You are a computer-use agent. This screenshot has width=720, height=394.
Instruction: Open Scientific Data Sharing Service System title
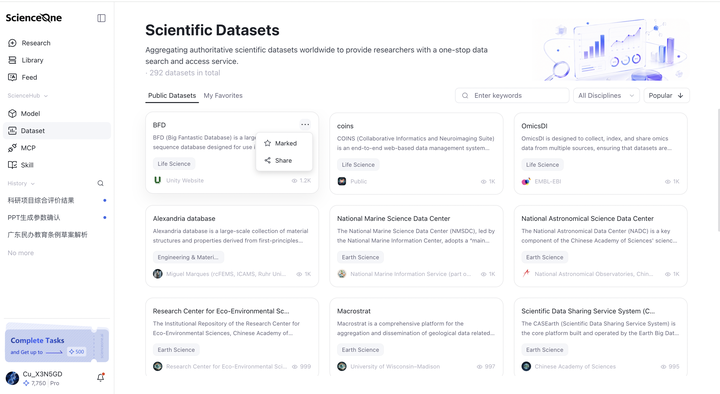click(x=588, y=311)
